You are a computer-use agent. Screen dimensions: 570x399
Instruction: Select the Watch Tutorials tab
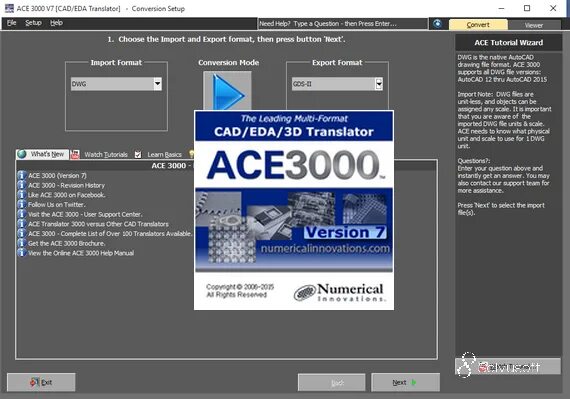[x=106, y=155]
